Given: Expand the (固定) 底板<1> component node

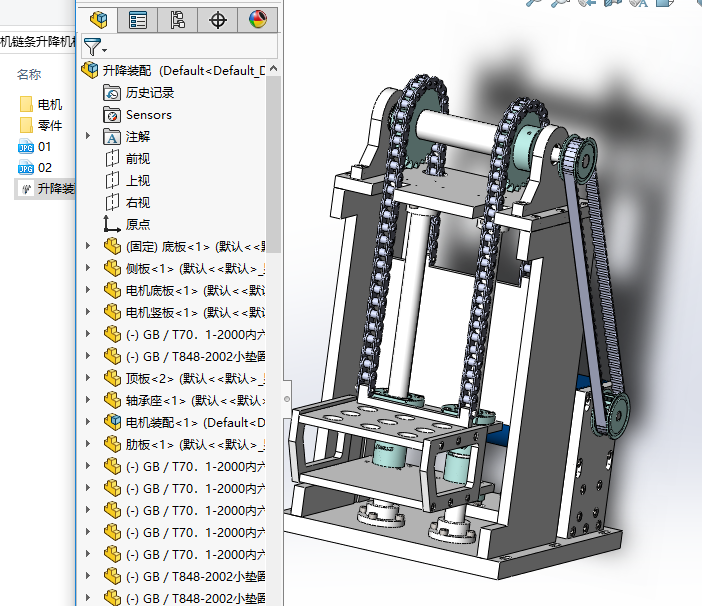Looking at the screenshot, I should [x=88, y=246].
